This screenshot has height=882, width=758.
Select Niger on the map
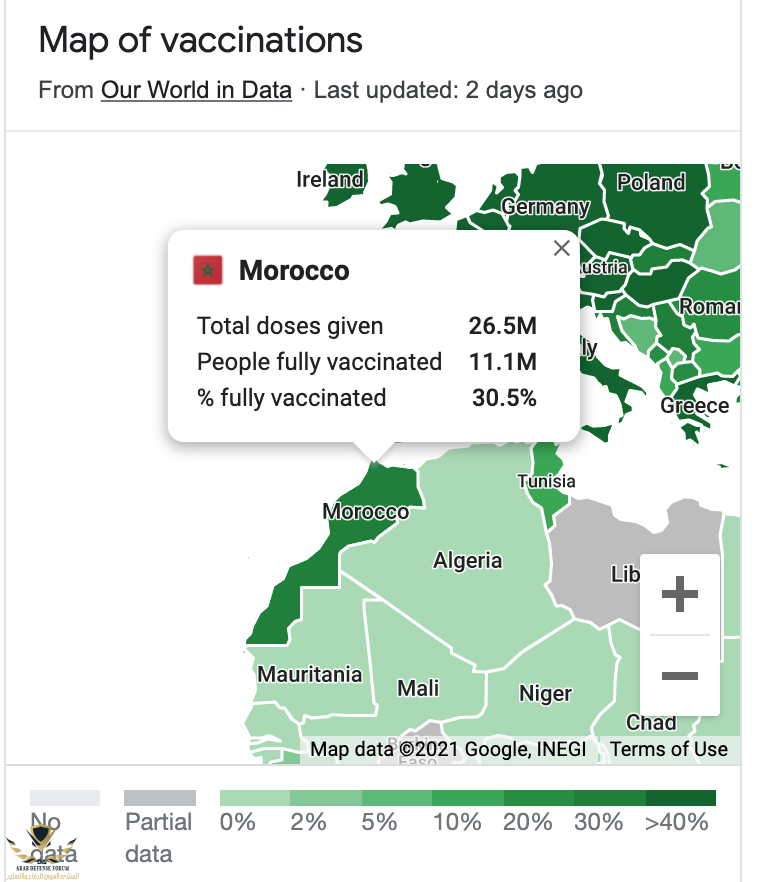545,694
